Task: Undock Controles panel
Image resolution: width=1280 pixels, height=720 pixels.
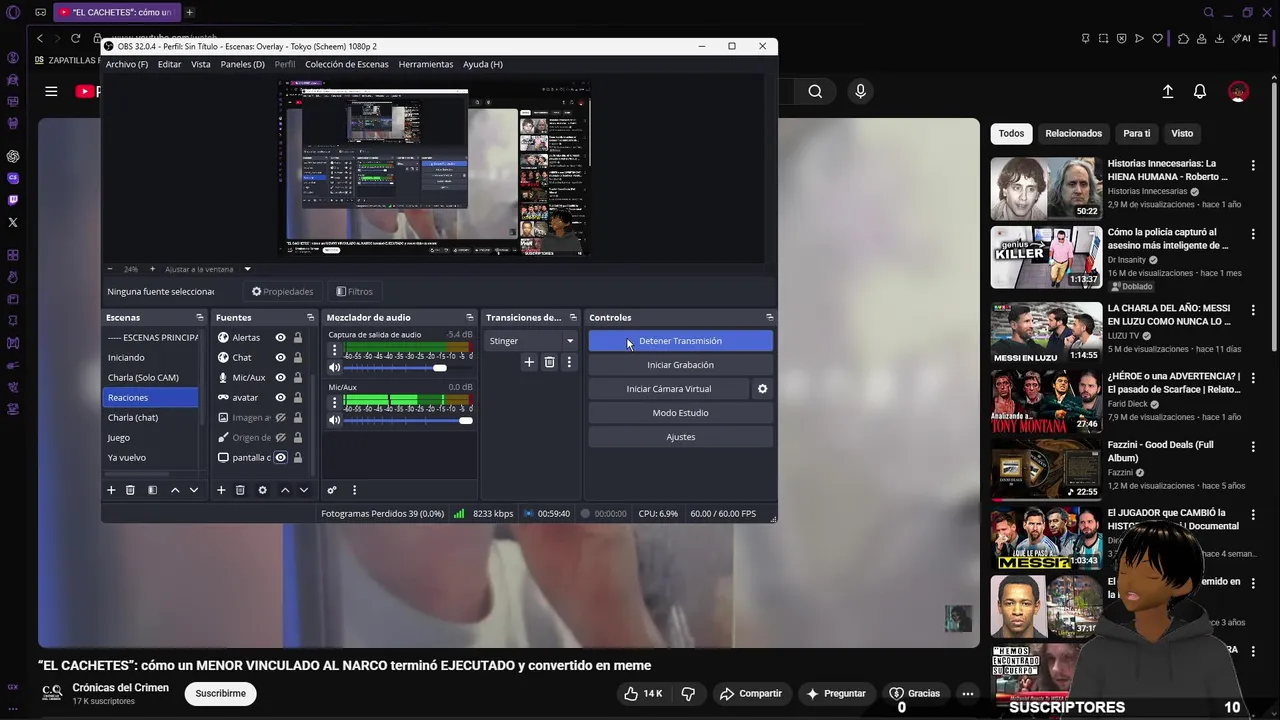Action: (x=769, y=317)
